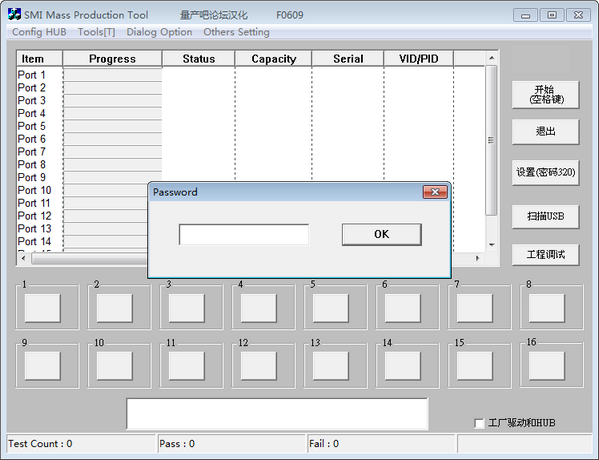Select port slot 10 indicator box
This screenshot has height=460, width=599.
click(x=115, y=366)
